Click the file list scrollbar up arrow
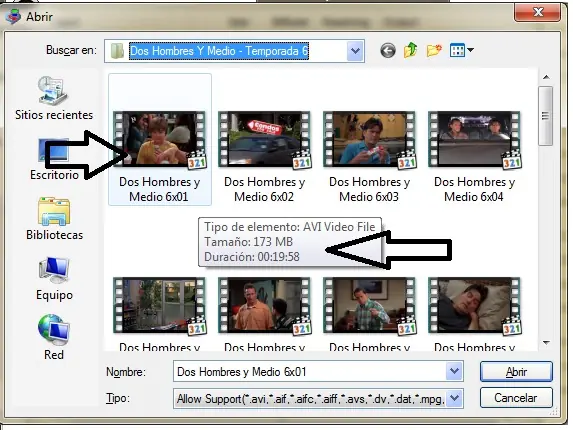Screen dimensions: 573x430 546,77
